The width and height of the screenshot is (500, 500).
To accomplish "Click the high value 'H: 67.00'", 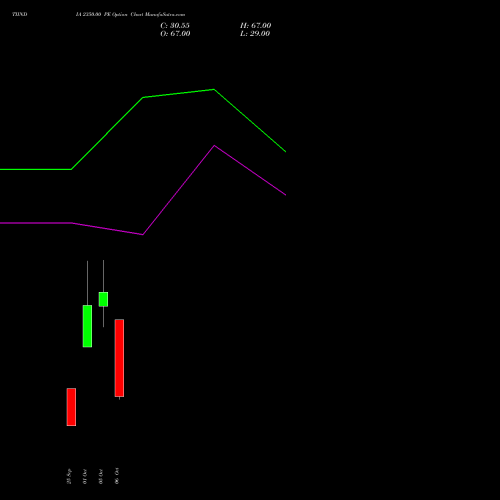I will click(255, 26).
